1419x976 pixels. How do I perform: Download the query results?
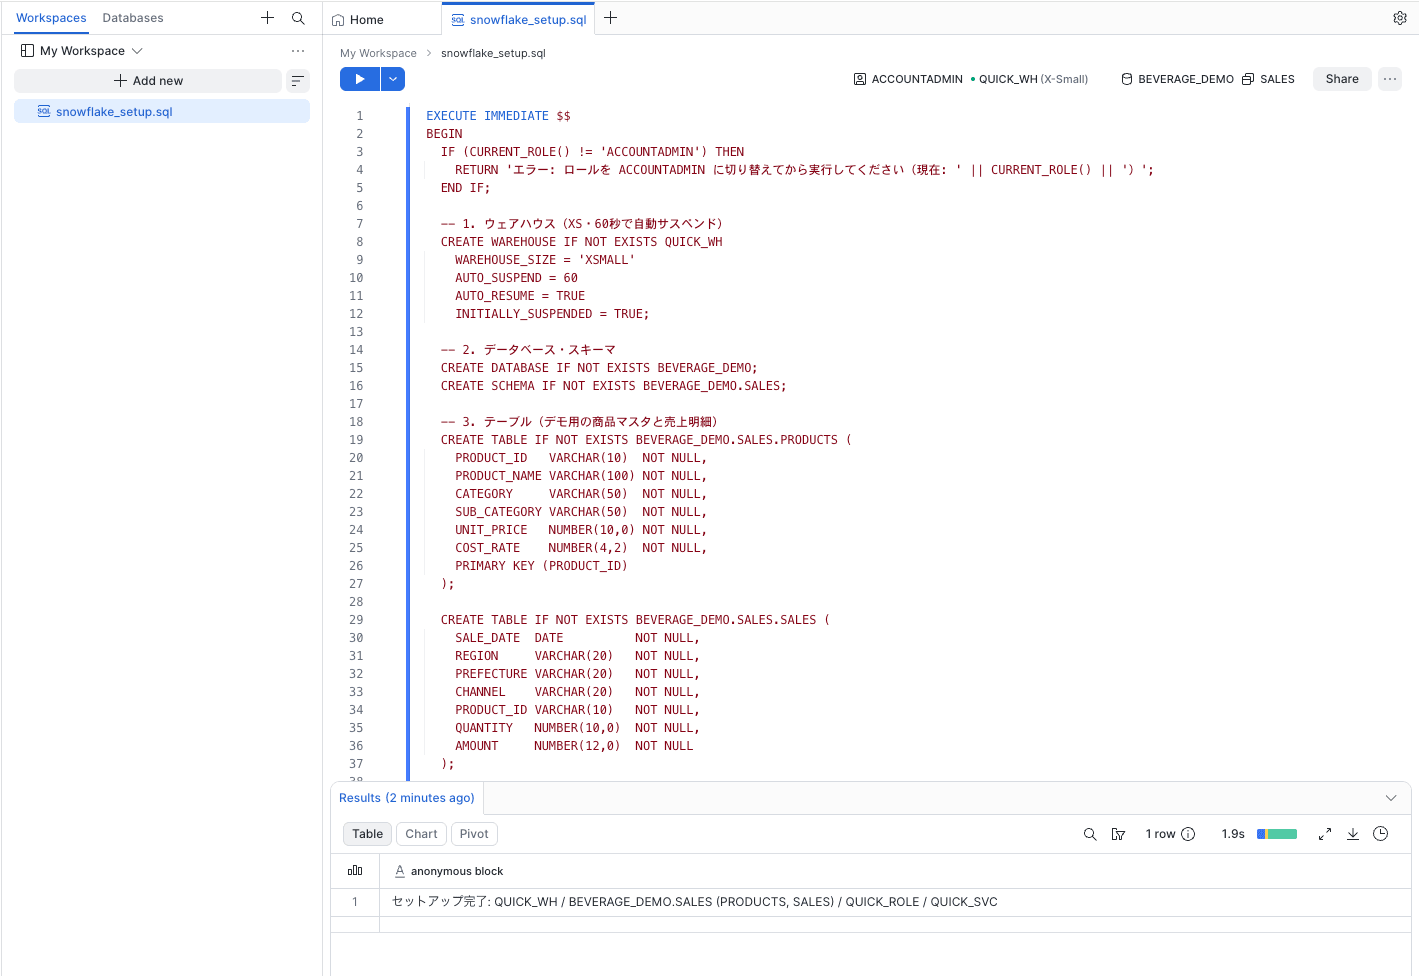click(1353, 834)
